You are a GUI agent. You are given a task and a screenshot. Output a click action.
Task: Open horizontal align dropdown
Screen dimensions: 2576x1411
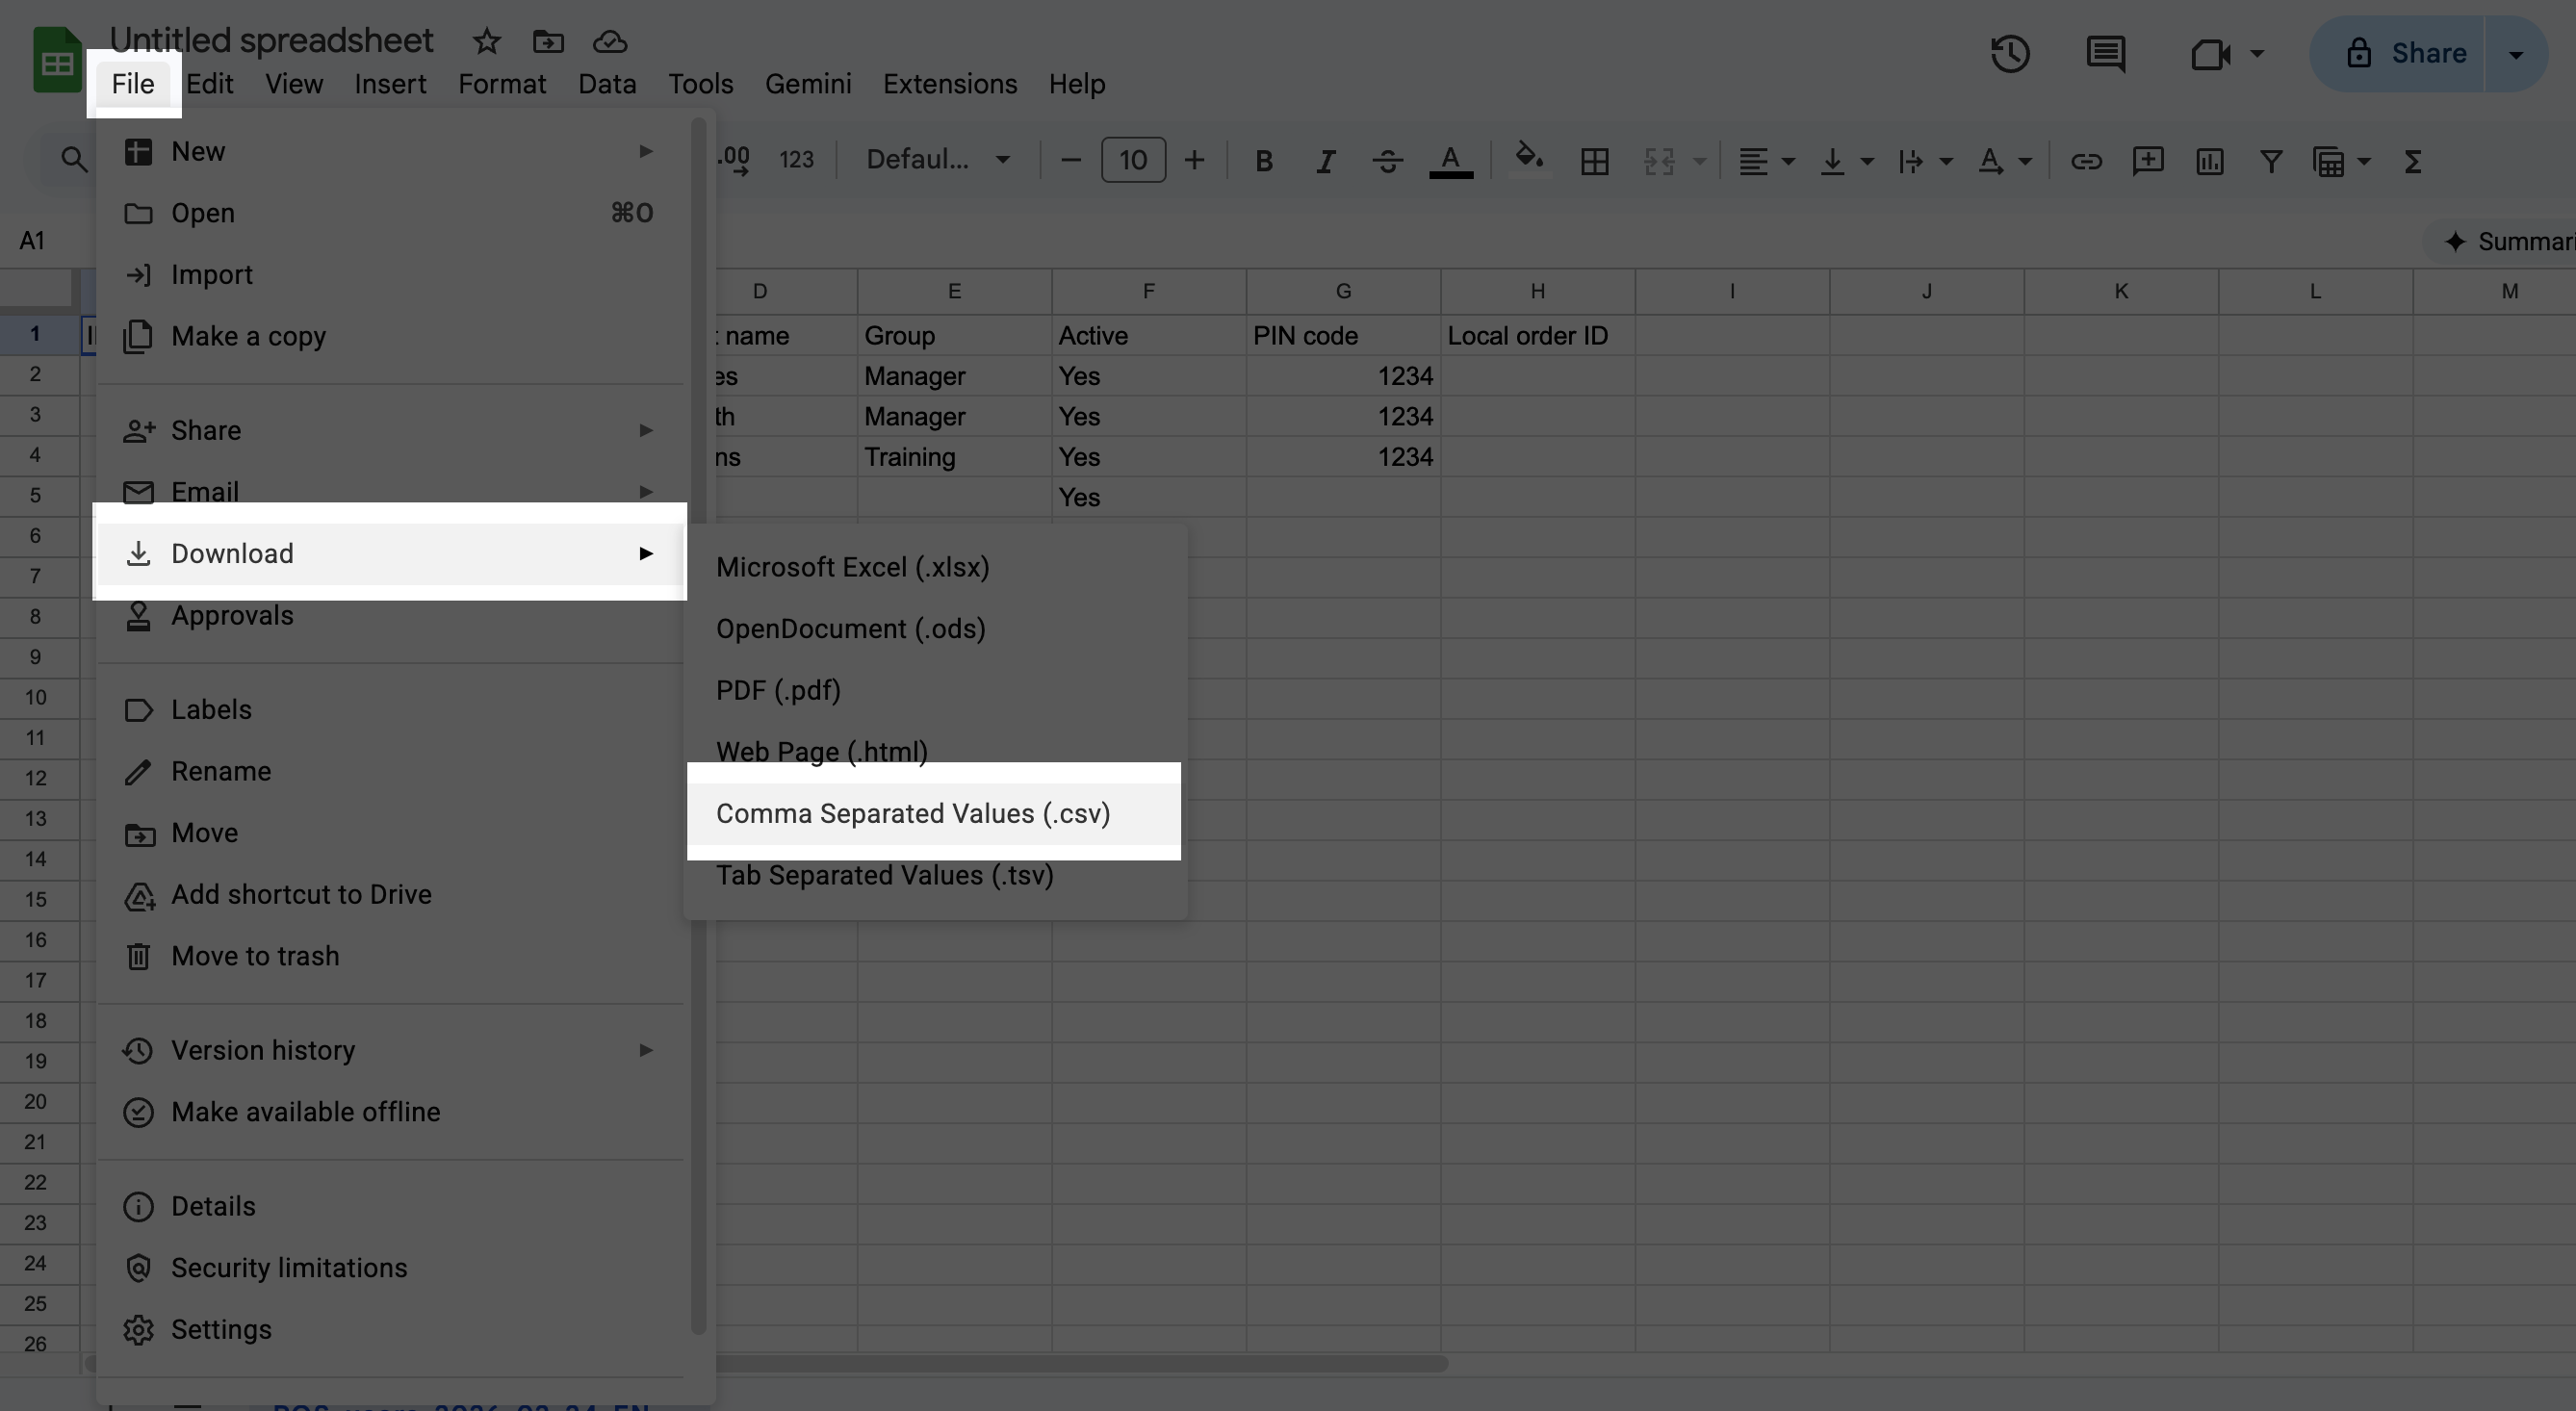(x=1765, y=161)
